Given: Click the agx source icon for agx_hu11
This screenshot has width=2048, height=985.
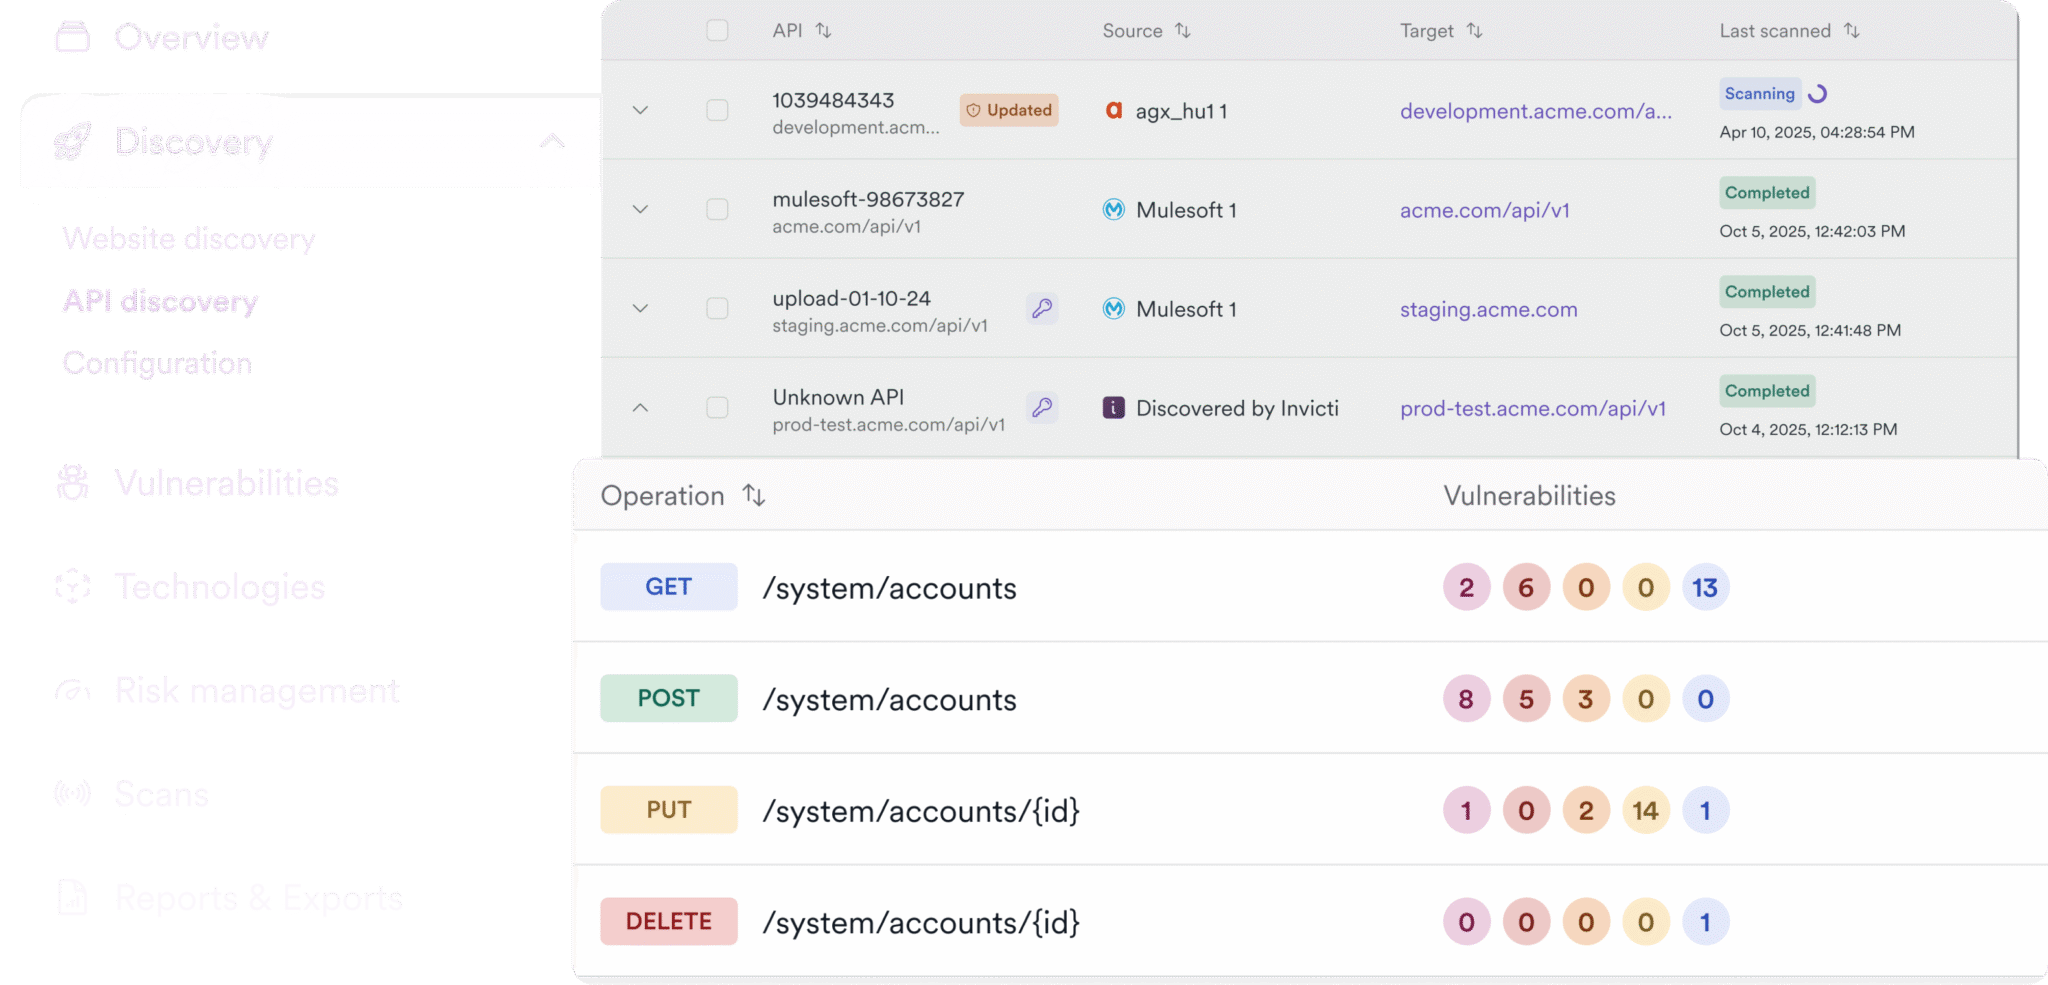Looking at the screenshot, I should (x=1113, y=111).
